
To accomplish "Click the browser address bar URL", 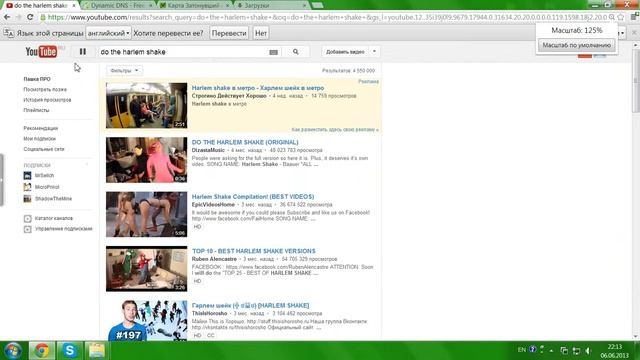I will [327, 17].
